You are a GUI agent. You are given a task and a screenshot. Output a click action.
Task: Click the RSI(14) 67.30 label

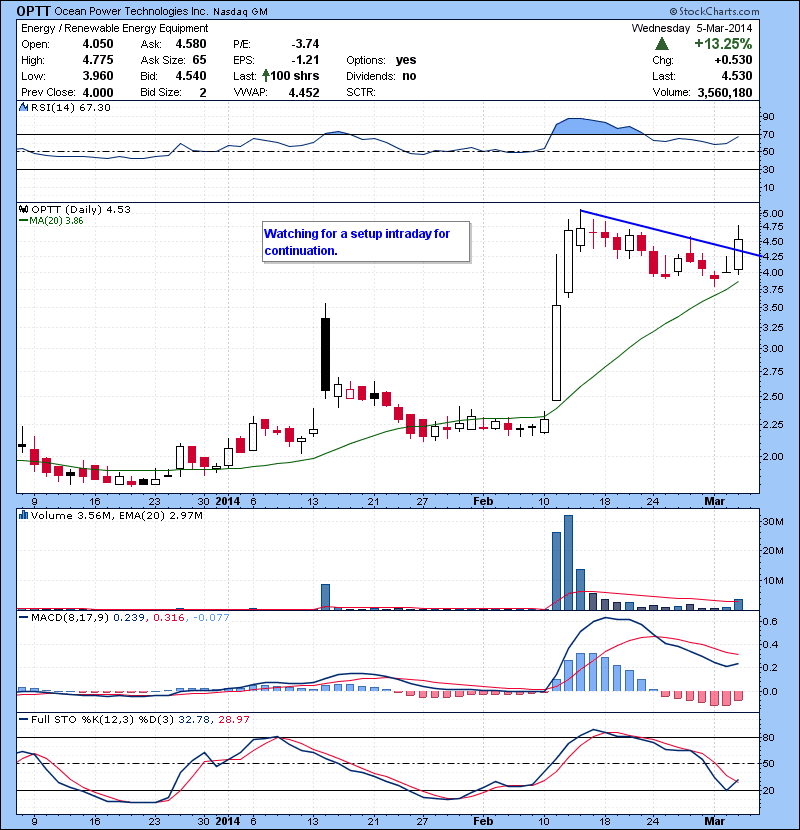(71, 107)
